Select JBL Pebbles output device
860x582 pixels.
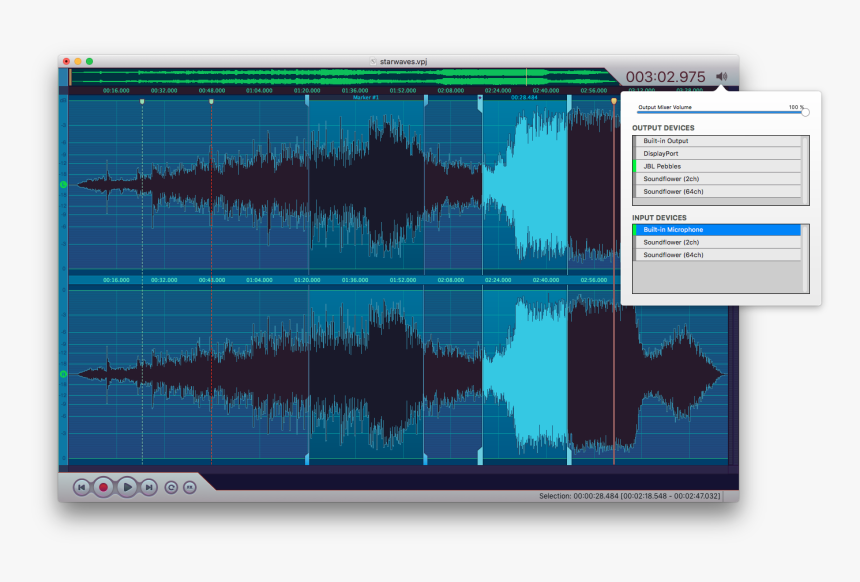click(717, 166)
